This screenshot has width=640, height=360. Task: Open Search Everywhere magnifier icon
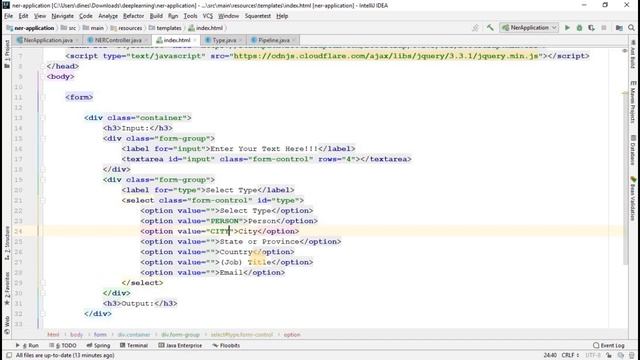coord(631,28)
